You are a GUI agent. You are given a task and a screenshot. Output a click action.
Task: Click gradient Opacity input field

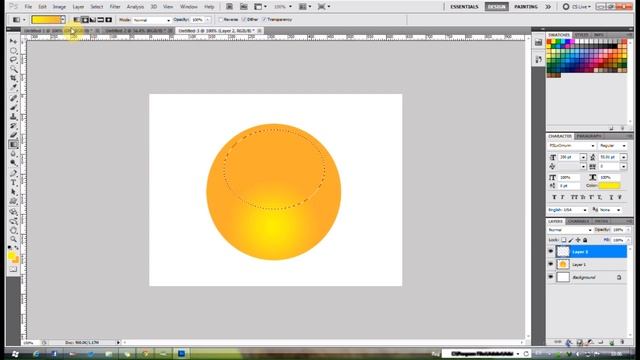coord(197,20)
